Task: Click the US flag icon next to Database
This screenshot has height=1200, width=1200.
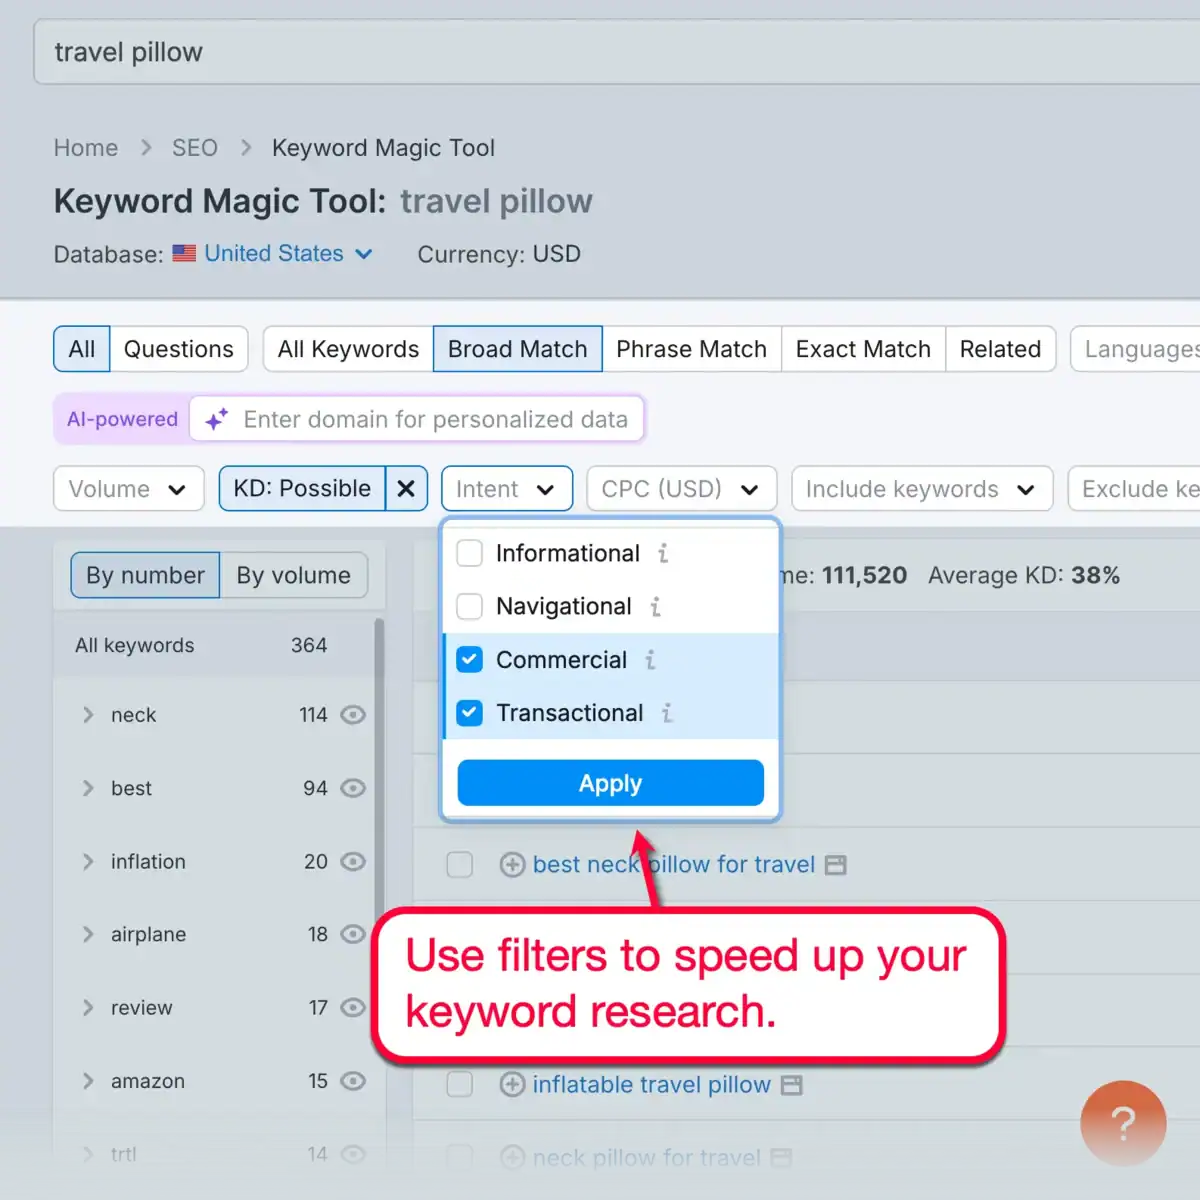Action: click(184, 253)
